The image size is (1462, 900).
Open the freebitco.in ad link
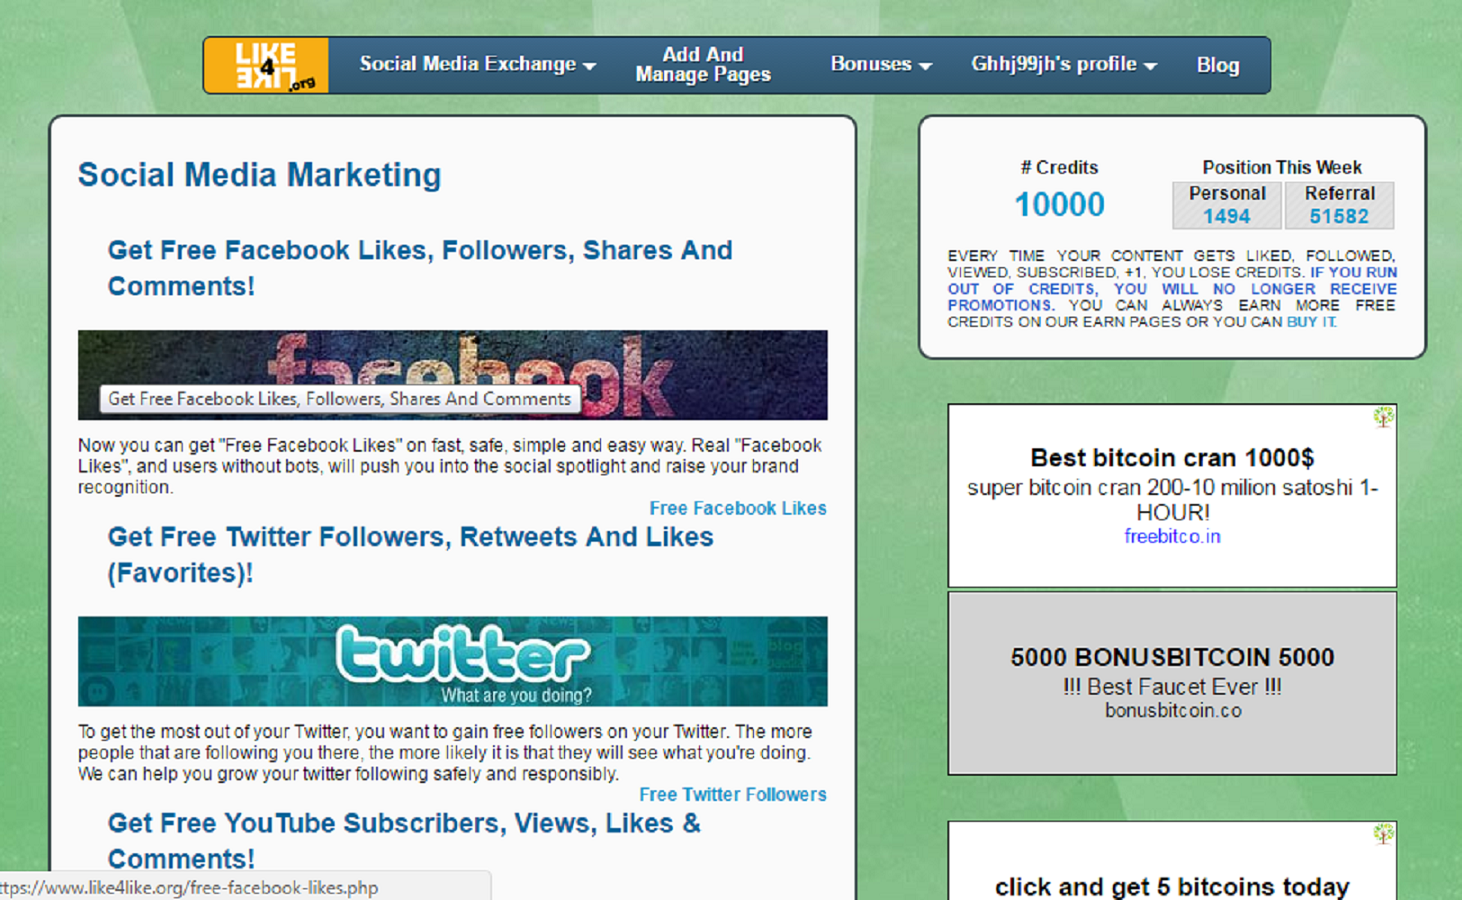1172,536
